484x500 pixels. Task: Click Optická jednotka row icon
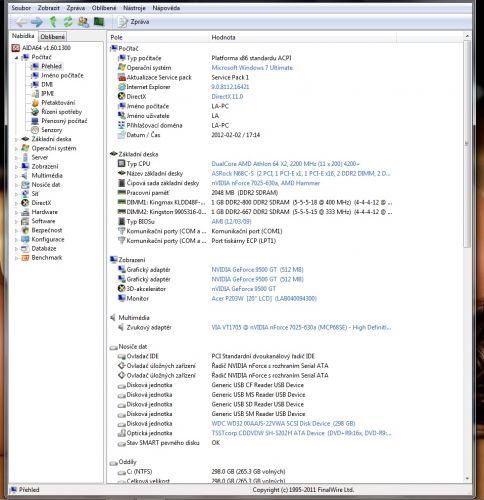[x=122, y=433]
